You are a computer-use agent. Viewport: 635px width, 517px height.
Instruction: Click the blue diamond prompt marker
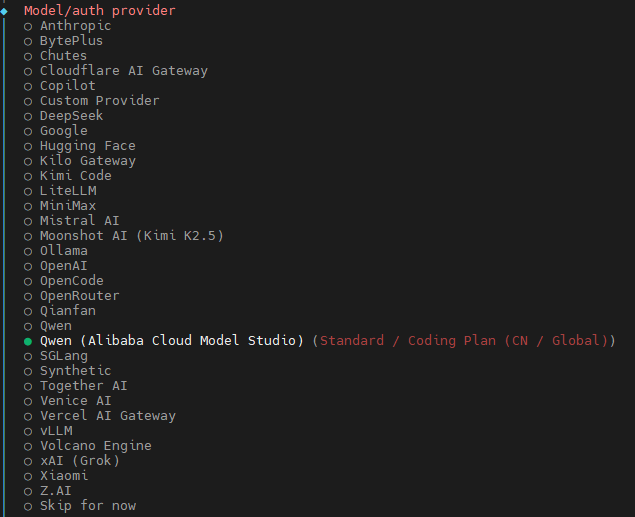click(4, 11)
